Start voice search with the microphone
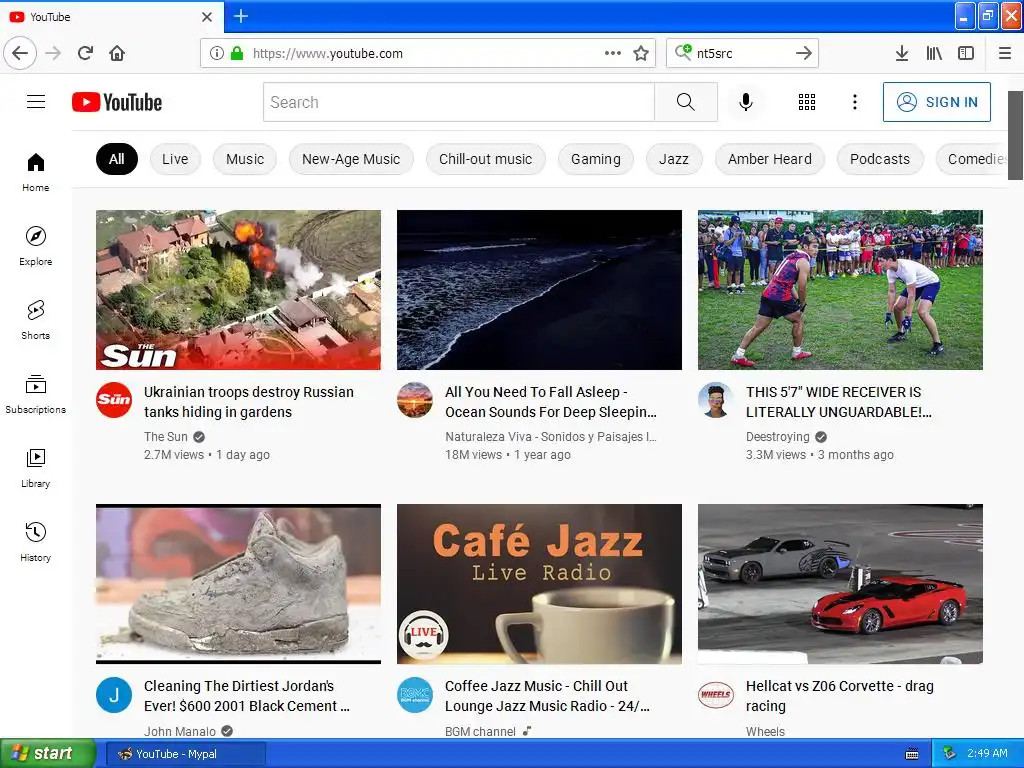The height and width of the screenshot is (768, 1024). coord(746,102)
